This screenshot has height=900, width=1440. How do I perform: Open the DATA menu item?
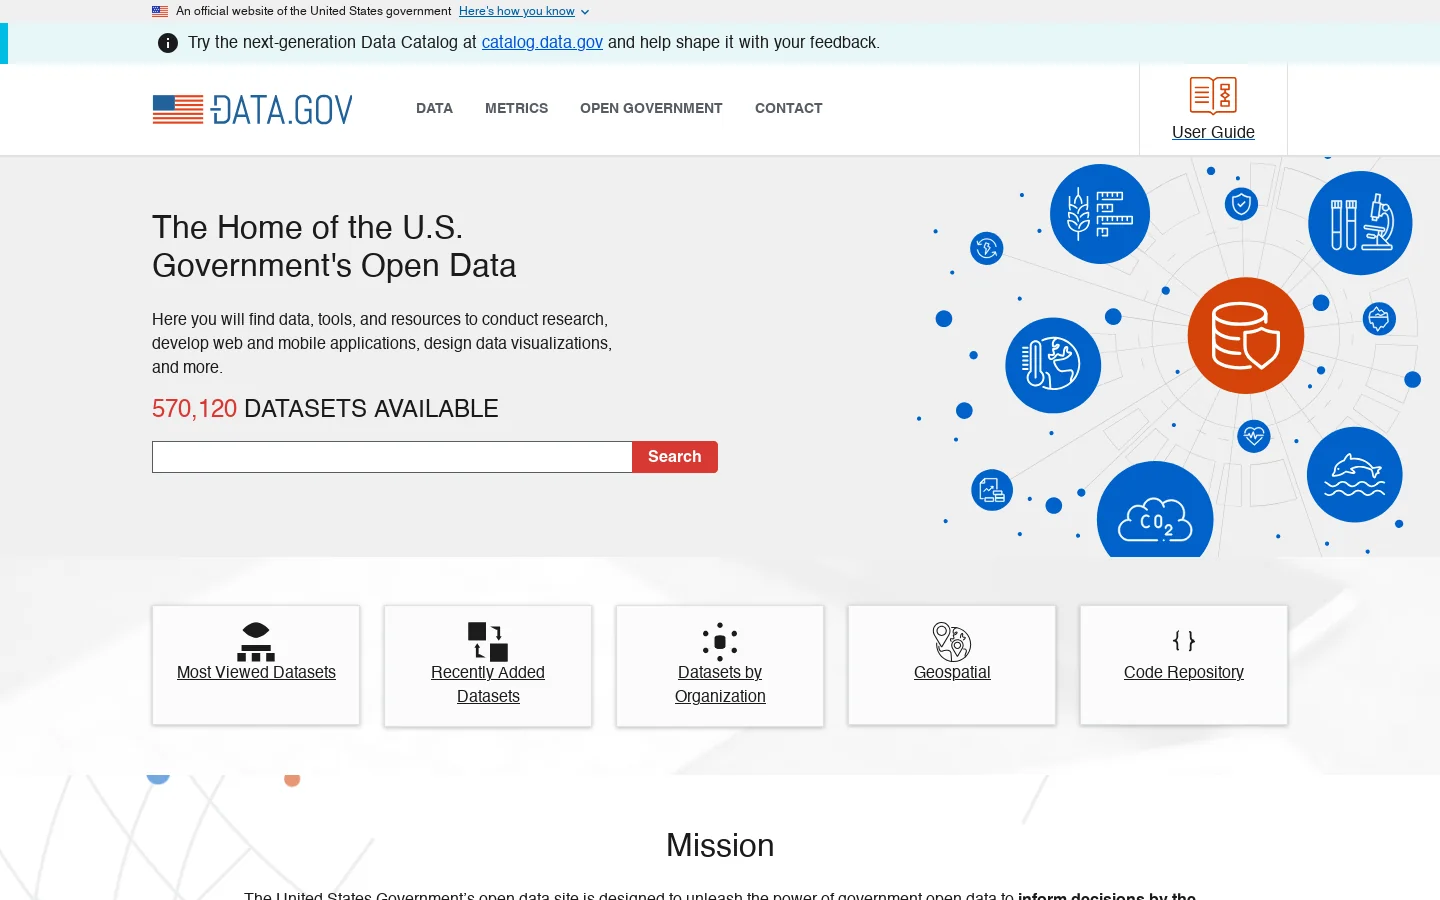pos(434,108)
